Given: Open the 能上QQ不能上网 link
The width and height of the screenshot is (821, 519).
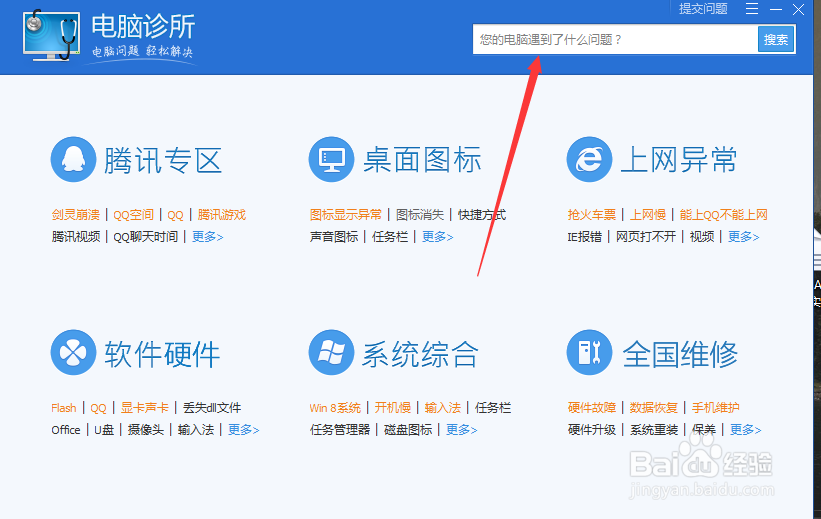Looking at the screenshot, I should pos(724,215).
